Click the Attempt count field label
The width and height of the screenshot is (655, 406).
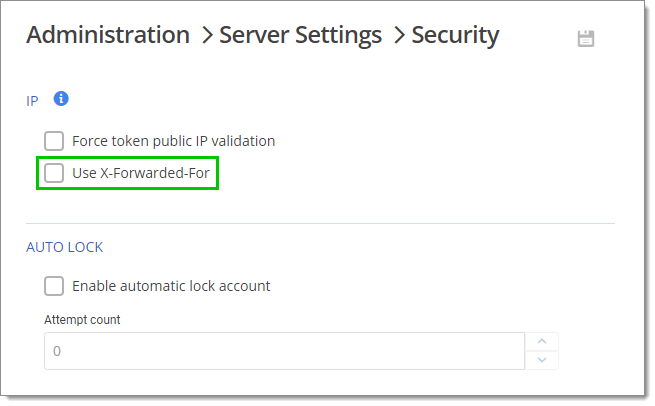(x=82, y=320)
